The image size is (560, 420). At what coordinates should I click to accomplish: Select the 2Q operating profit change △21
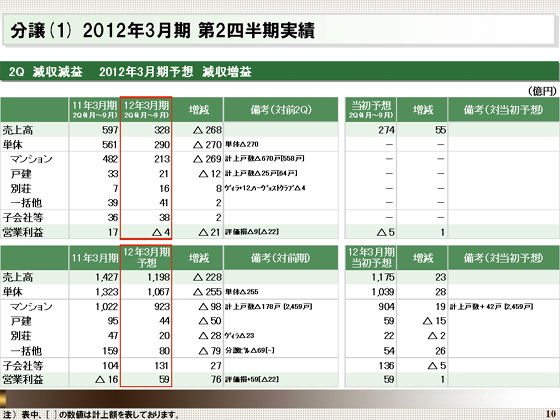pos(210,232)
